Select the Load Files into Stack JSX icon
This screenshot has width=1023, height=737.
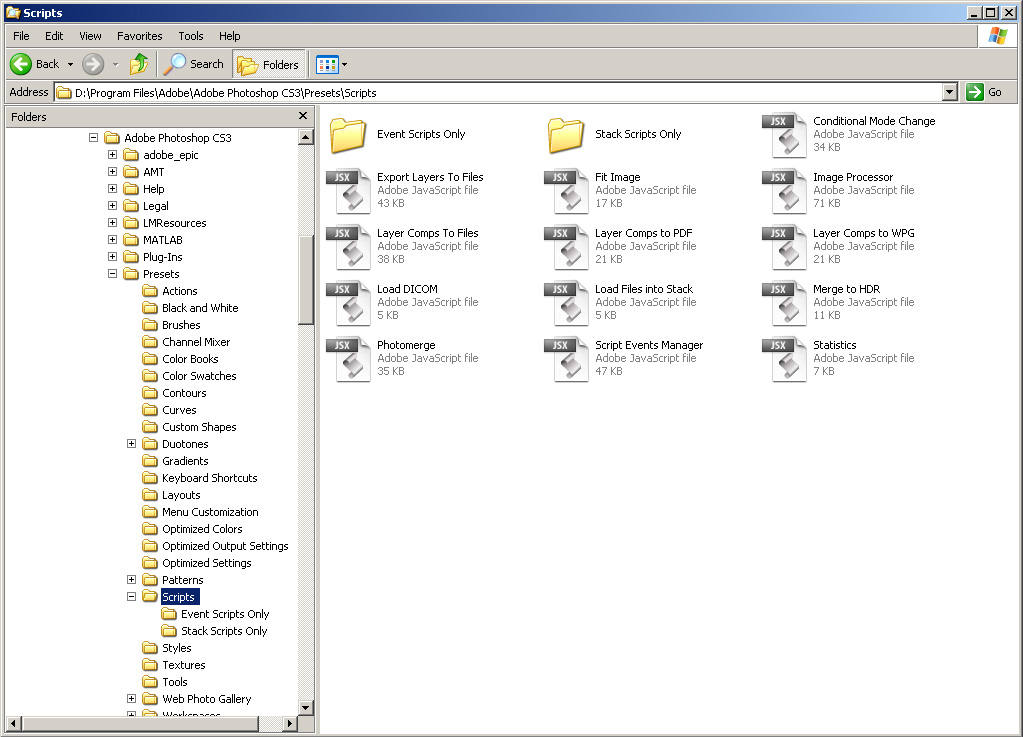coord(567,303)
